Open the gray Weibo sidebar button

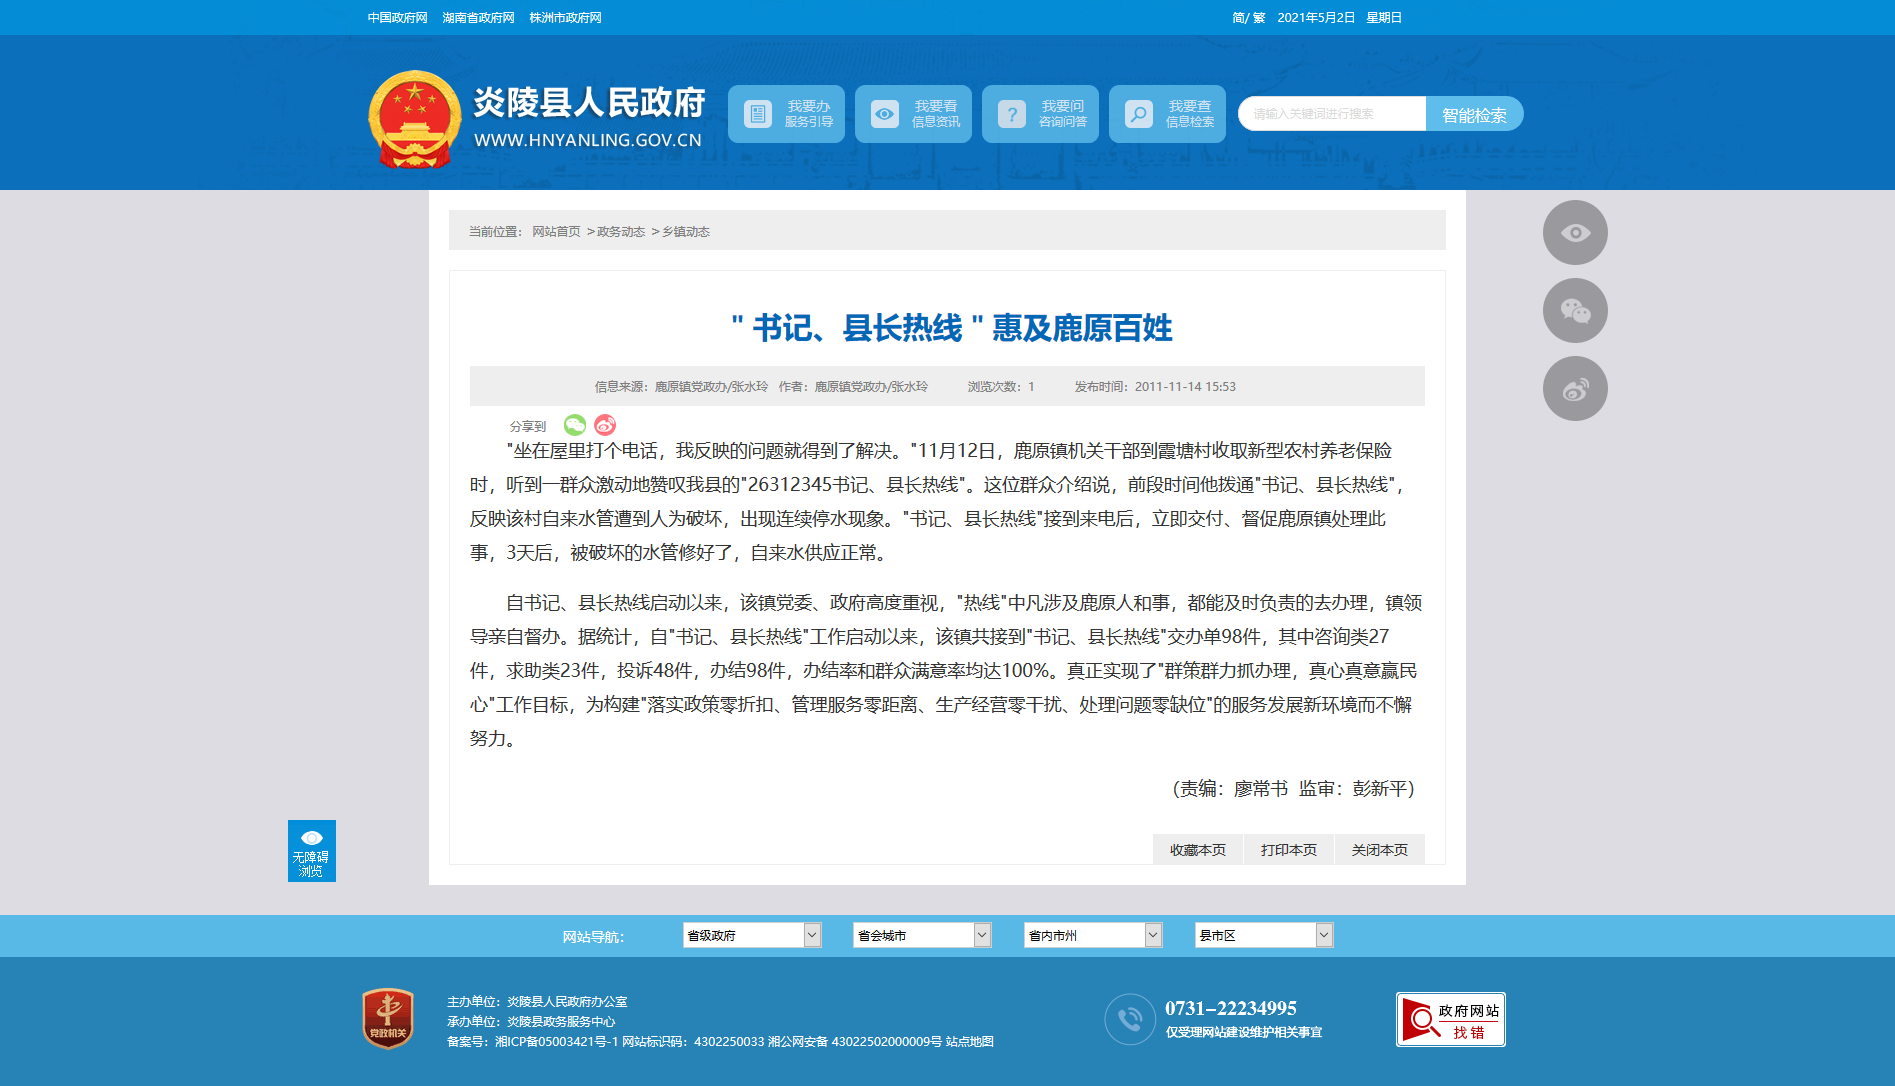[x=1575, y=389]
